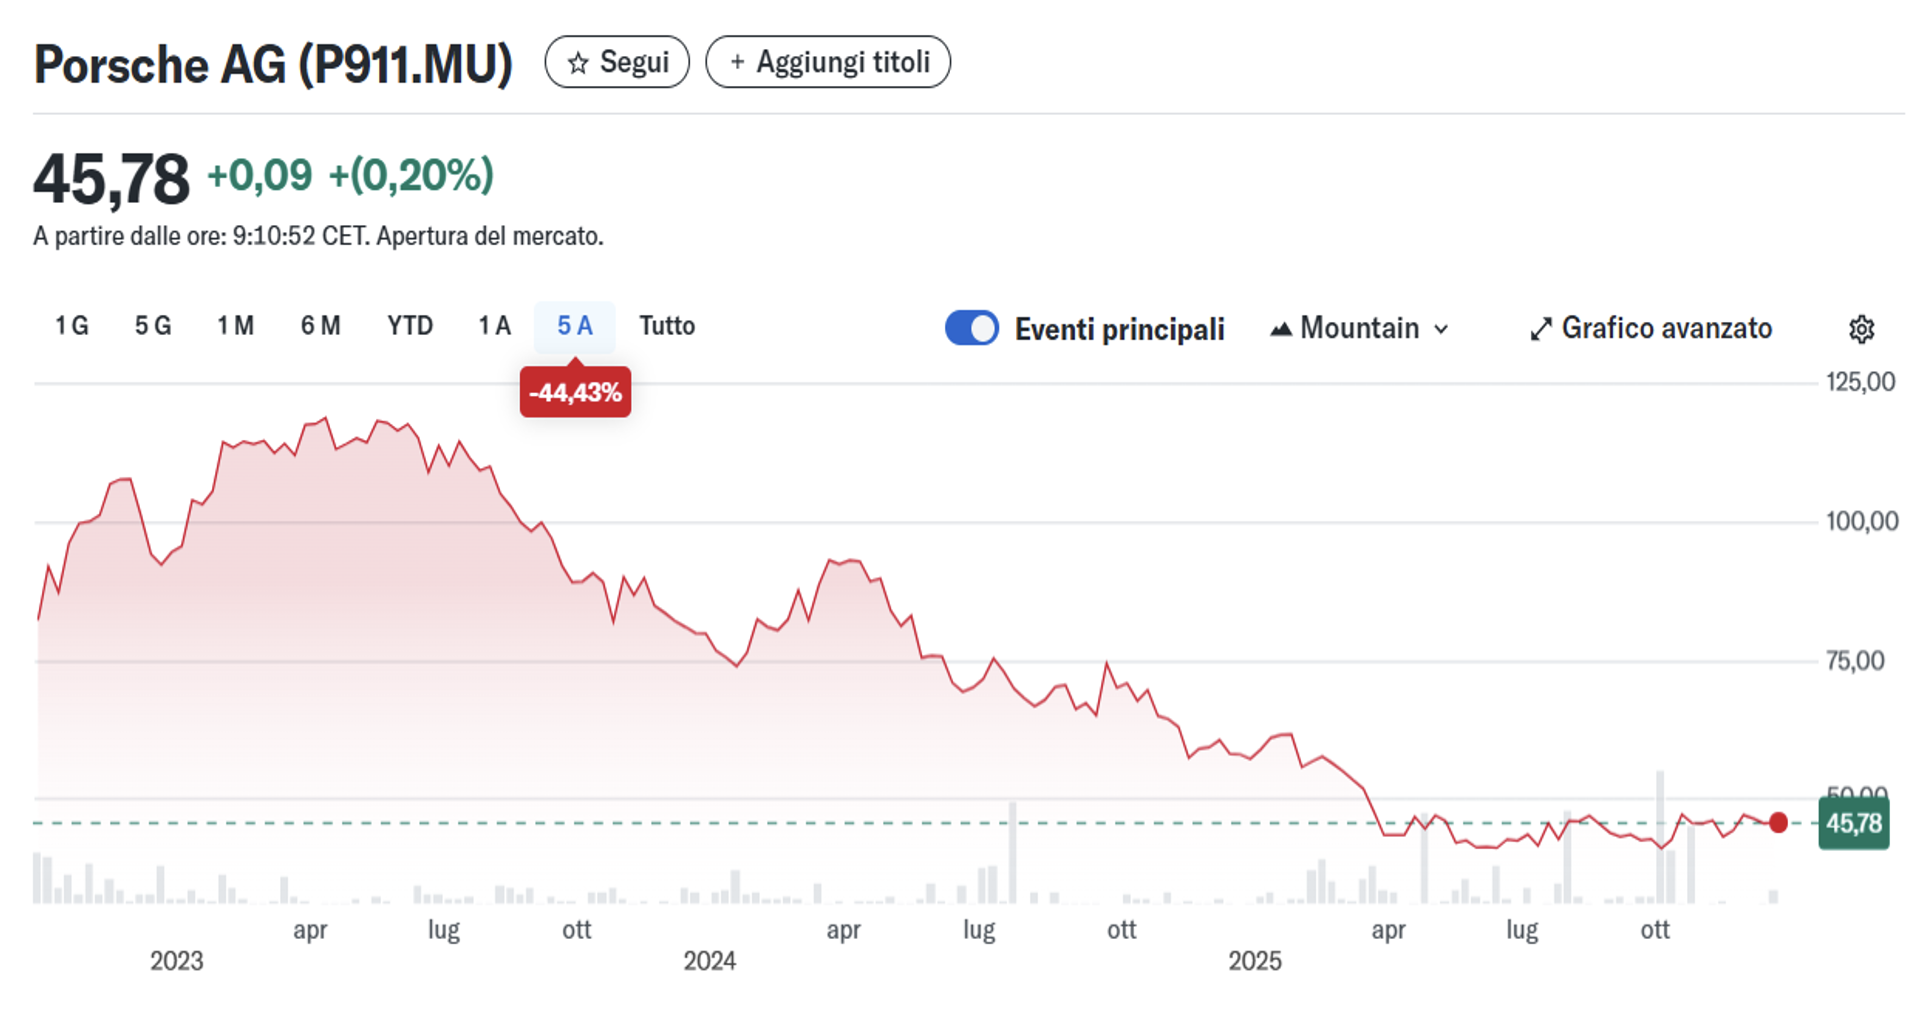Select the YTD time range
1932x1022 pixels.
coord(410,326)
